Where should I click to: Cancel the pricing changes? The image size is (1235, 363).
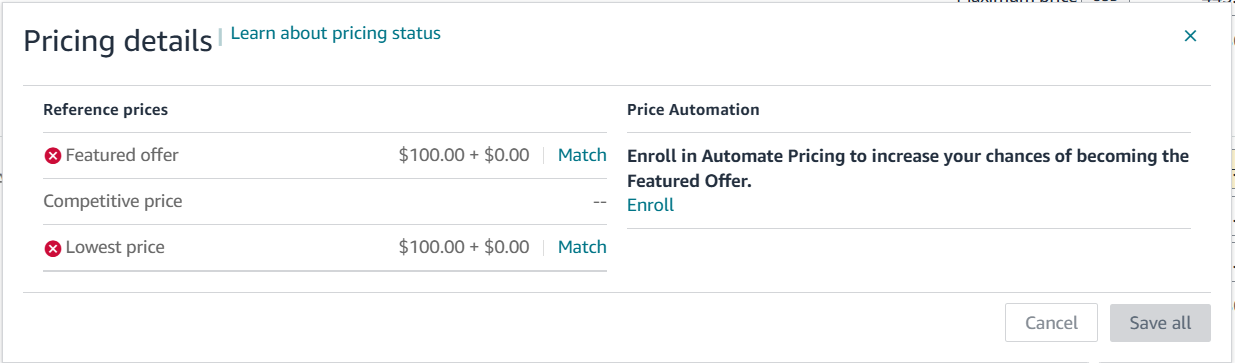tap(1051, 323)
